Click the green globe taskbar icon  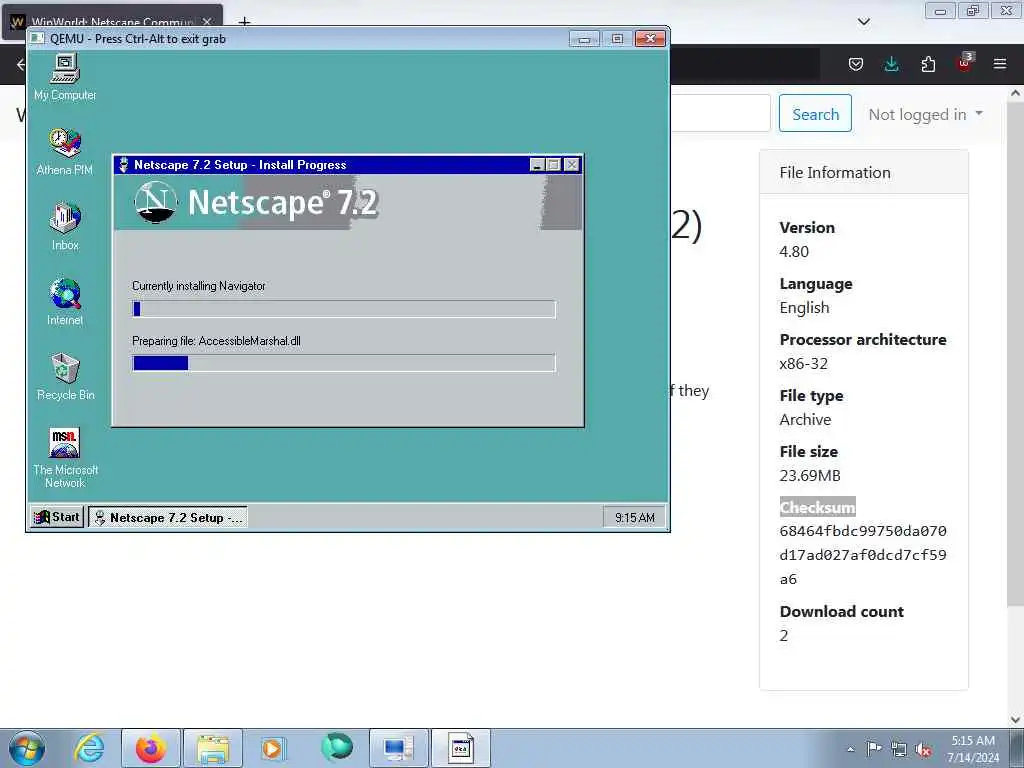pos(336,748)
